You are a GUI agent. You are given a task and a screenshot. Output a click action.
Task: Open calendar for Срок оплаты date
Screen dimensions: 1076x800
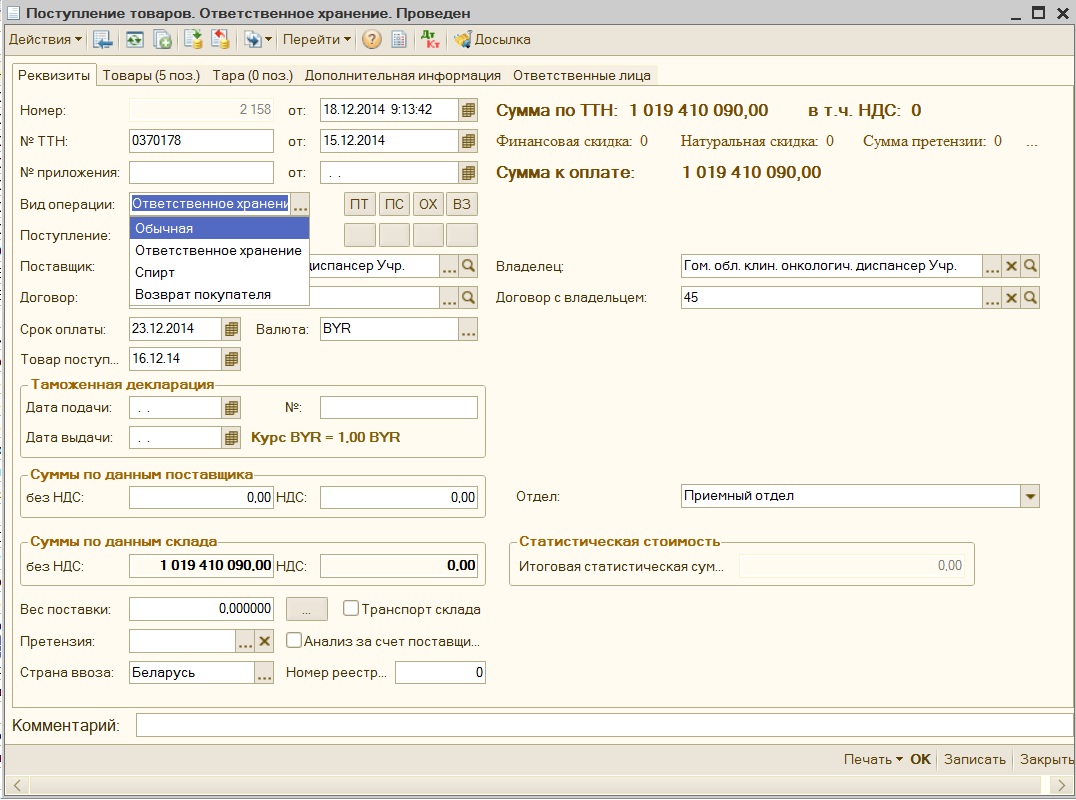tap(231, 329)
